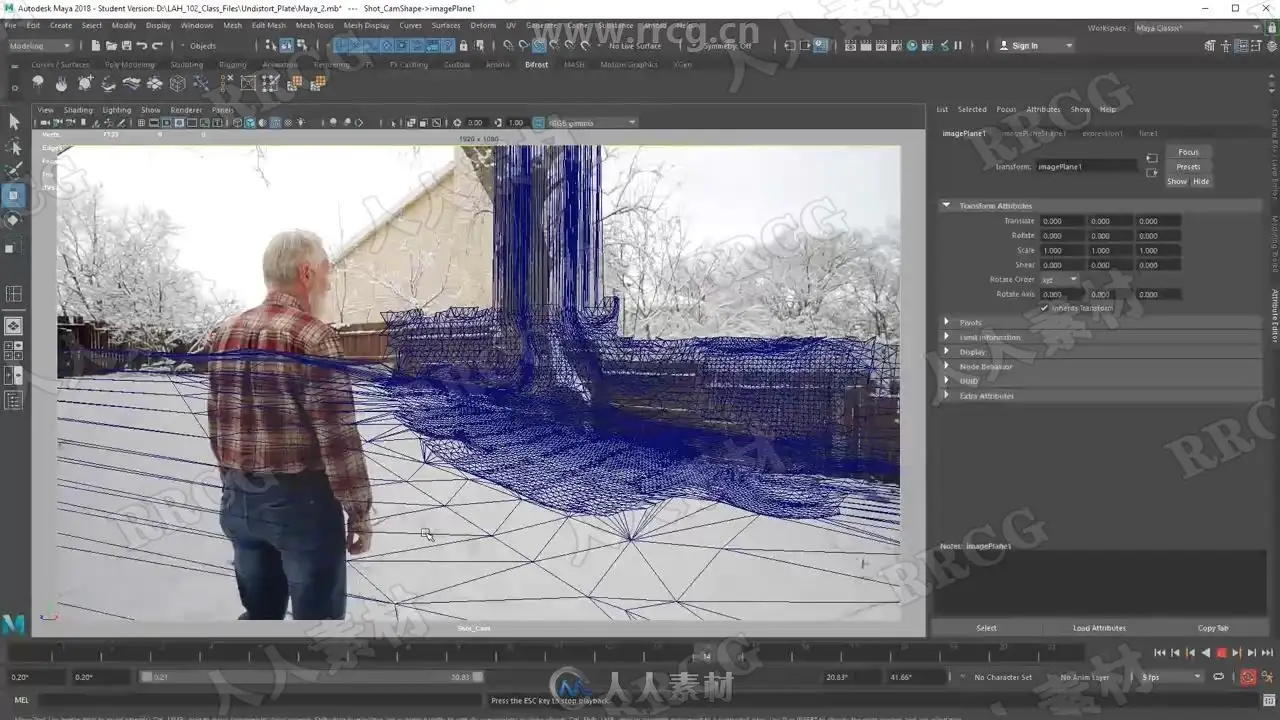The height and width of the screenshot is (720, 1280).
Task: Select the Rotate tool in toolbox
Action: (x=14, y=220)
